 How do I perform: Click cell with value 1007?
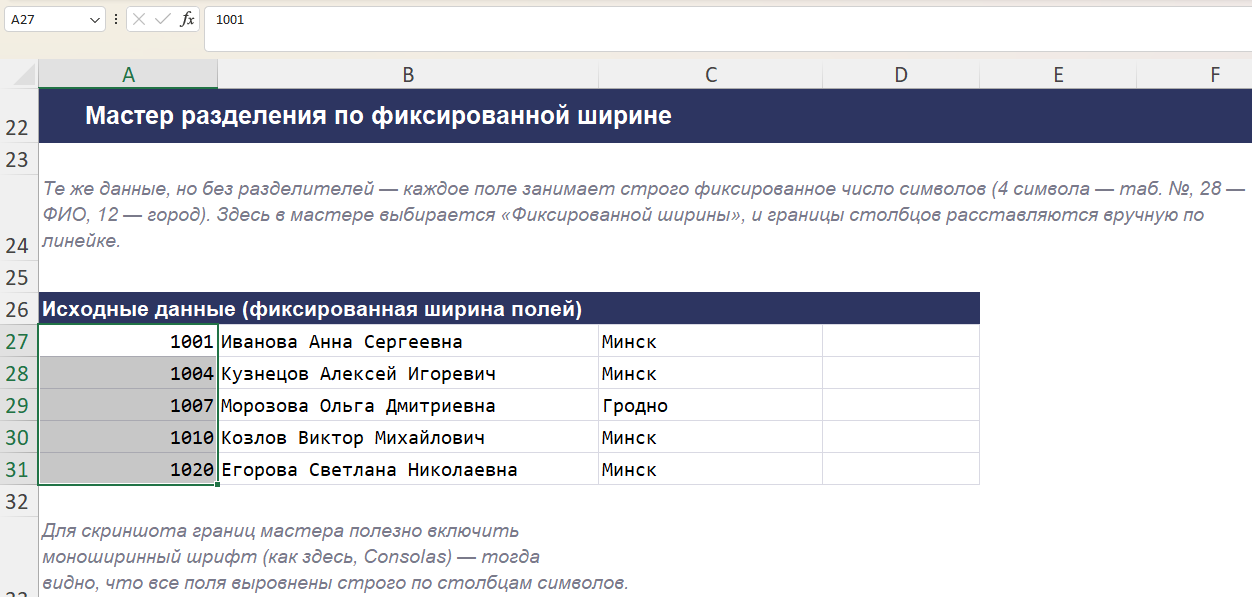click(128, 405)
